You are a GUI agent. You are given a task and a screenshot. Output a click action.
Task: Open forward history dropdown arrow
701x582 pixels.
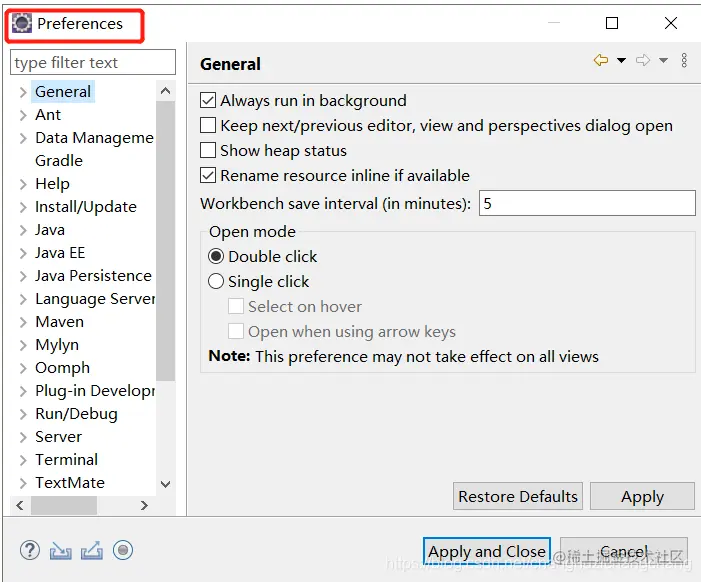[663, 60]
